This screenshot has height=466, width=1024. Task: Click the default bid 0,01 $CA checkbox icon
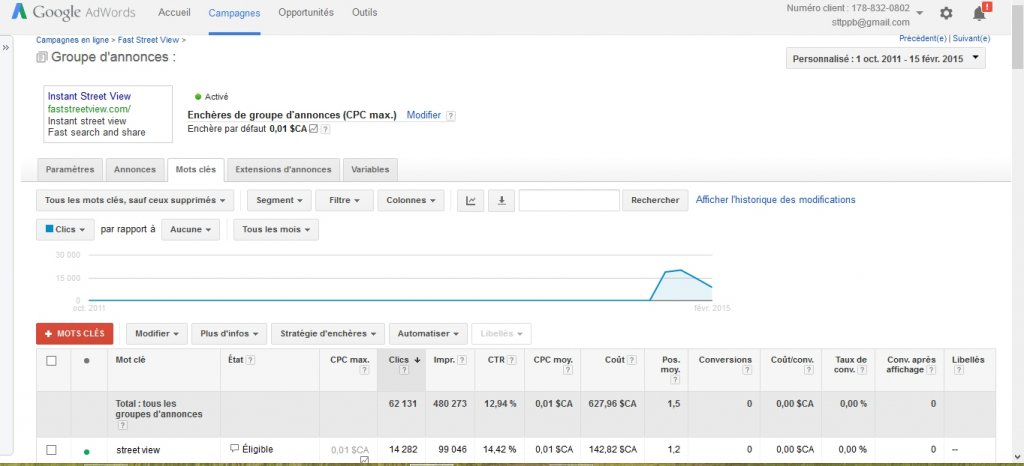[x=313, y=129]
